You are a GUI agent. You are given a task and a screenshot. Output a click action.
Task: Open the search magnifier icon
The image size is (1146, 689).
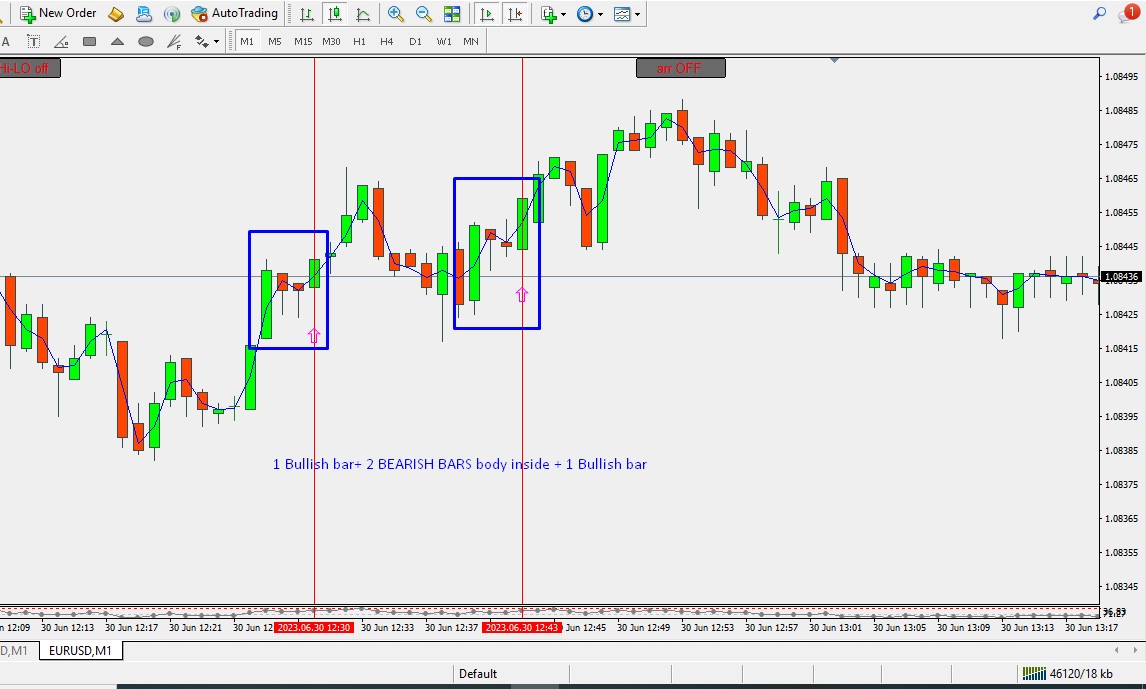[1099, 14]
